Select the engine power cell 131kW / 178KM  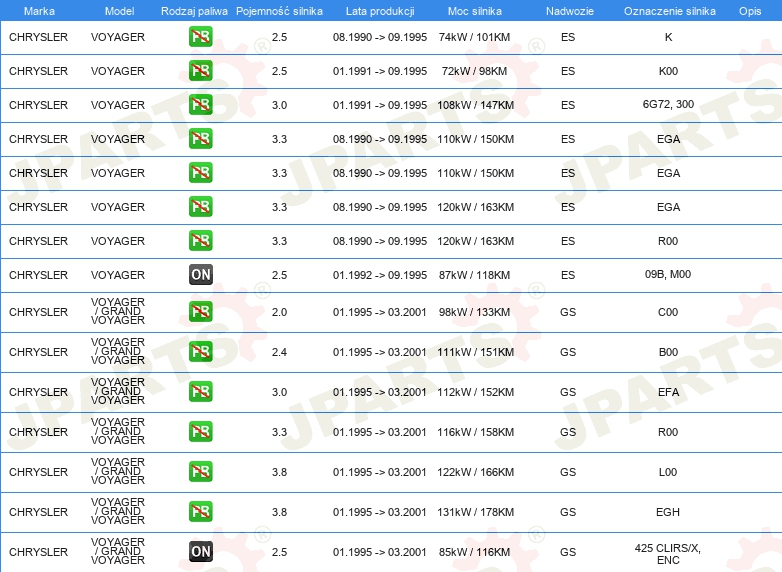point(475,512)
